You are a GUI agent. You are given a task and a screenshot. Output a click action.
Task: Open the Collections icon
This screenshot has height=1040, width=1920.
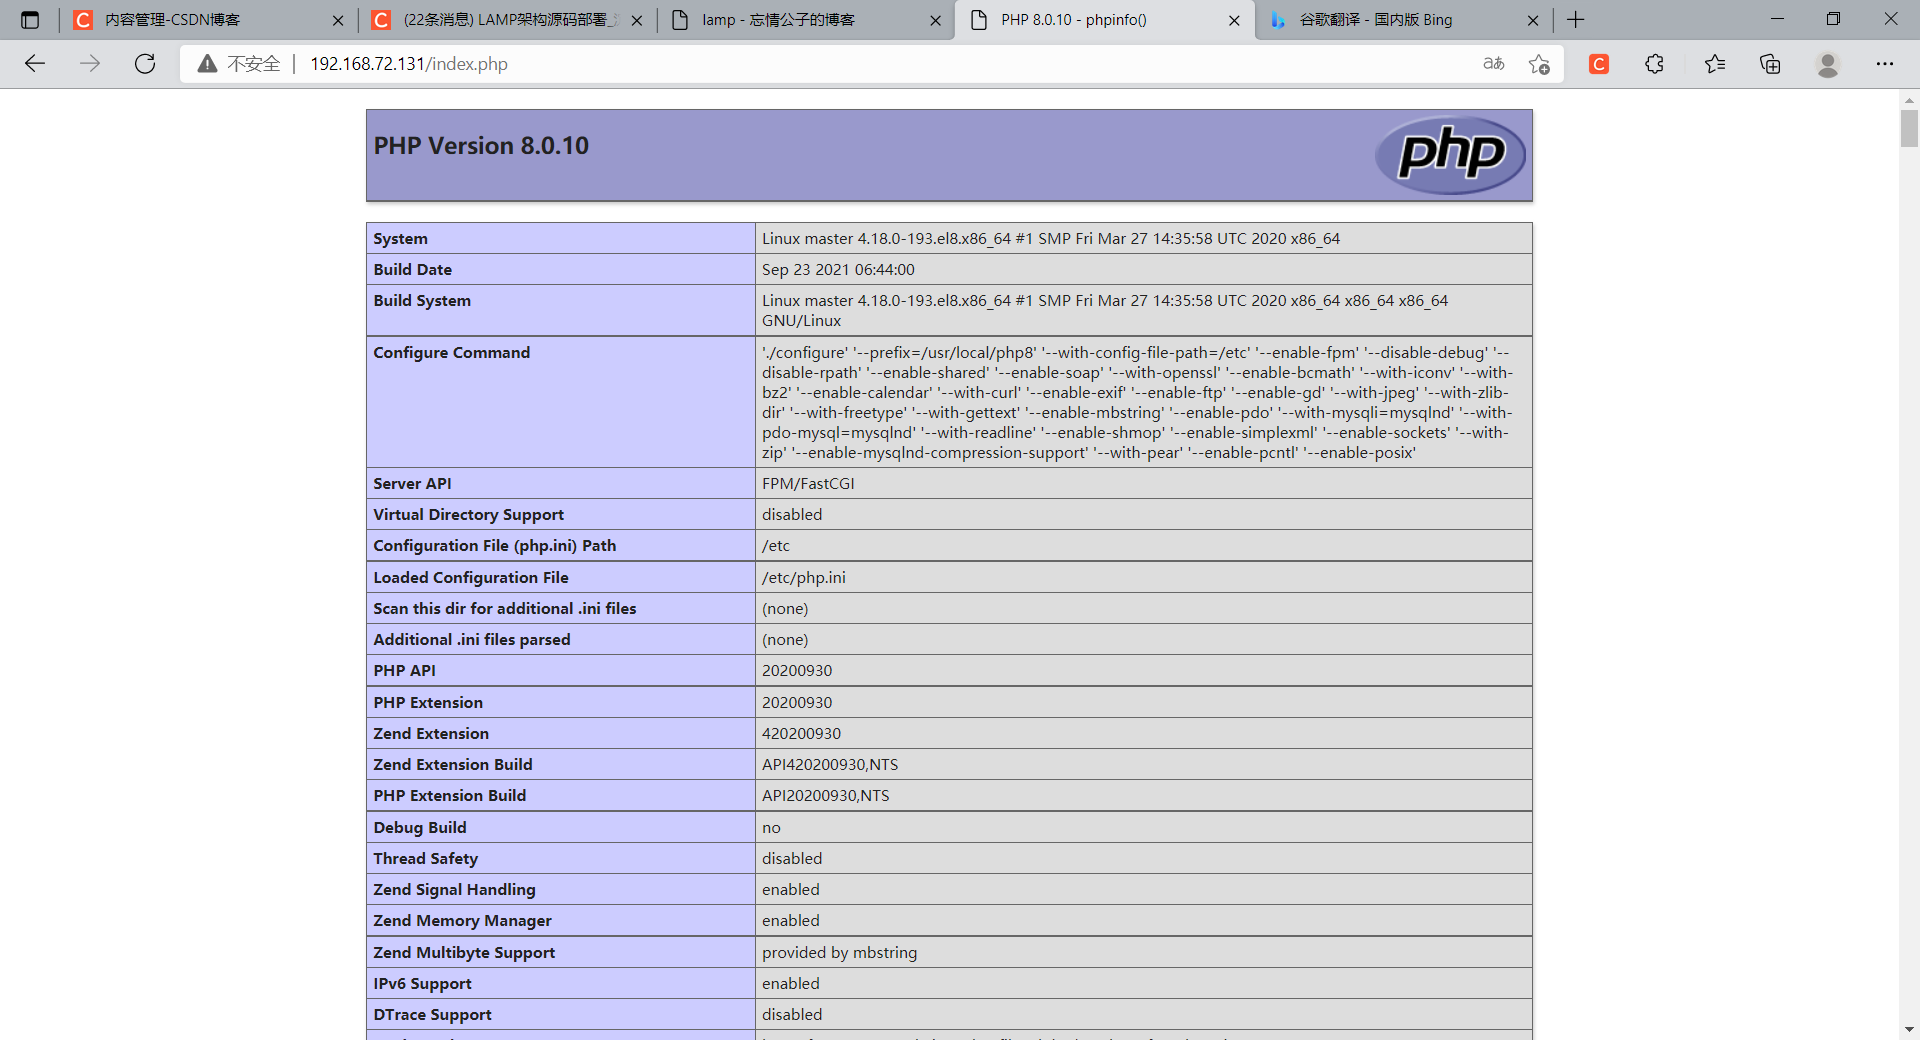pyautogui.click(x=1770, y=64)
